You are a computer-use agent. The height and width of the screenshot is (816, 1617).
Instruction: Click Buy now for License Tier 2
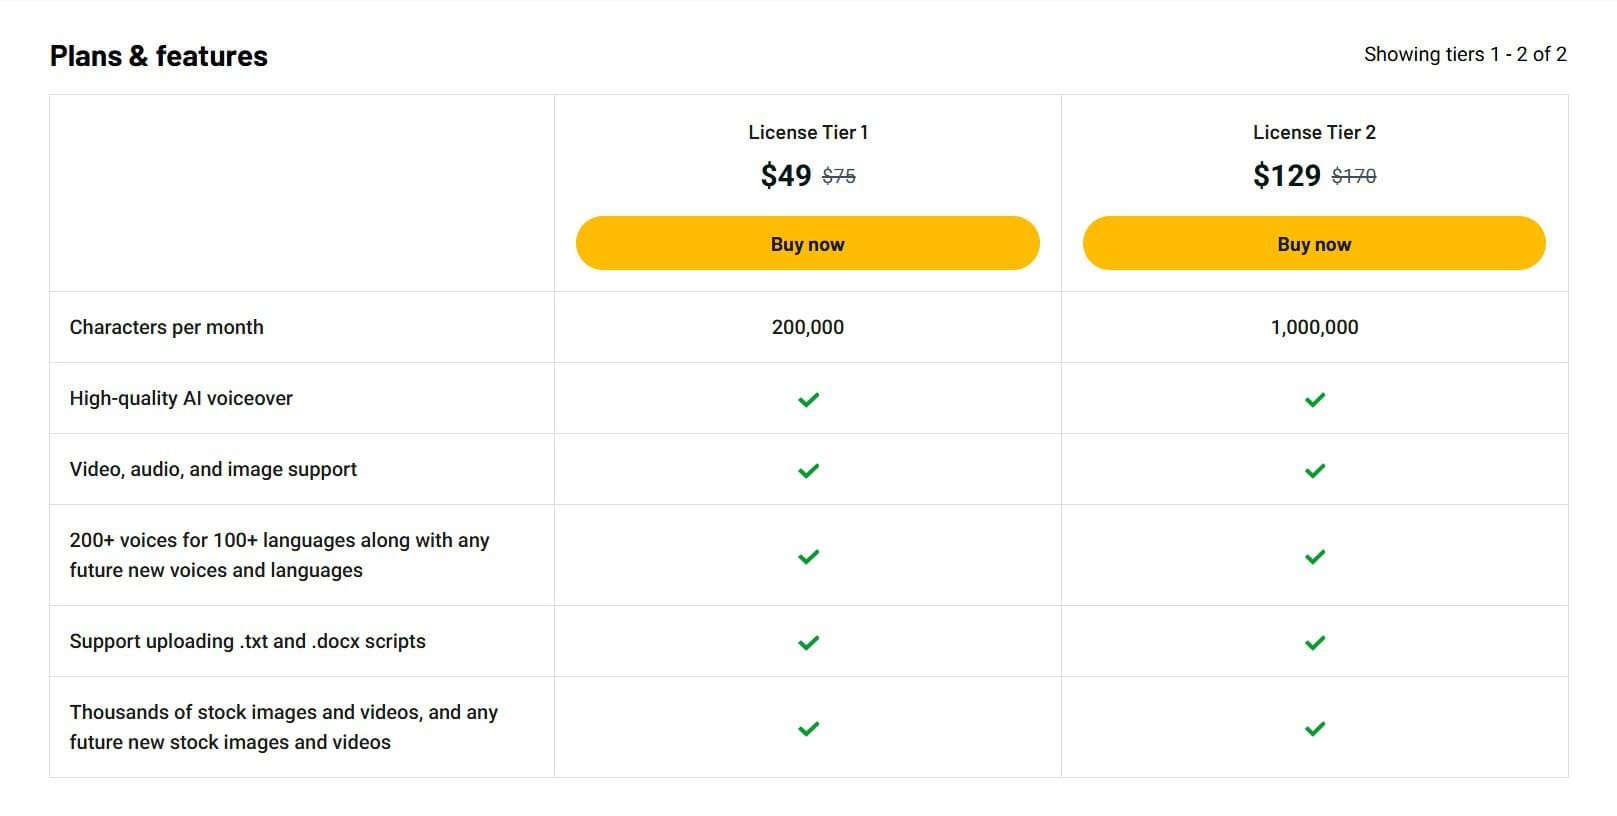[x=1313, y=243]
